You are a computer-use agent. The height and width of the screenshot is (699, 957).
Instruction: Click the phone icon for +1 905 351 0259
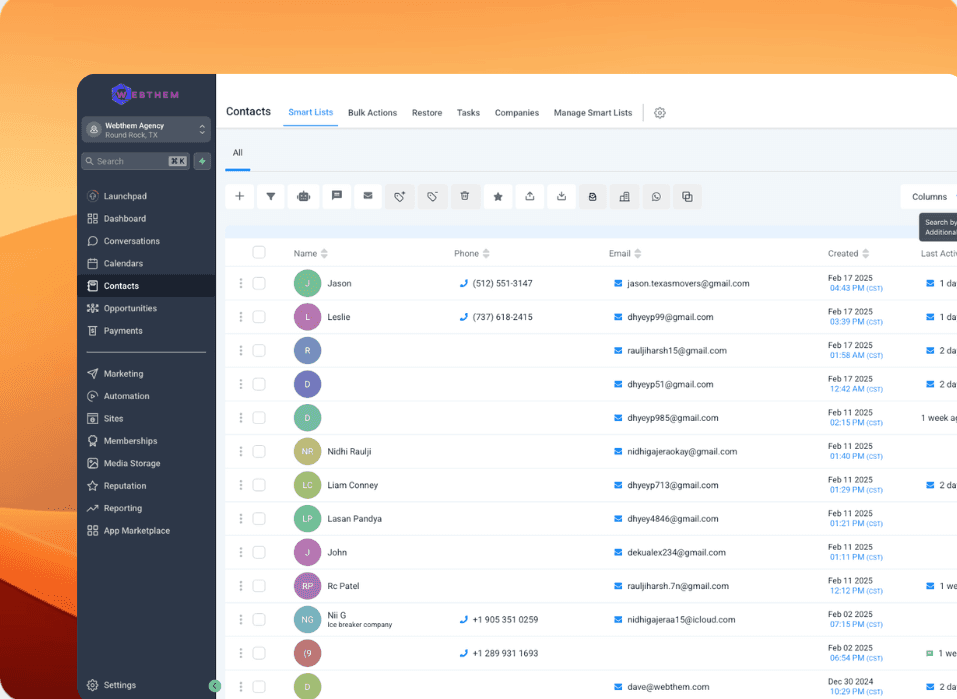click(x=463, y=620)
